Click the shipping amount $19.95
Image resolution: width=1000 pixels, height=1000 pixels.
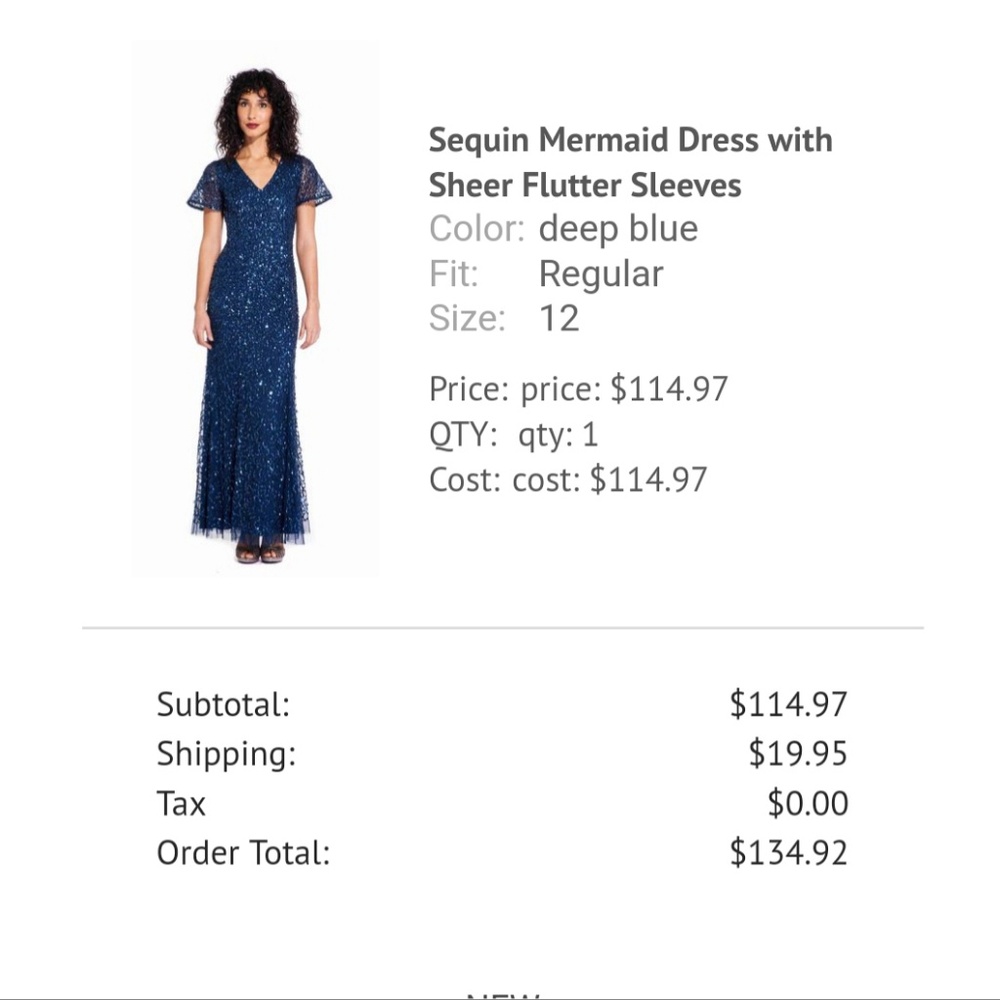pos(798,754)
